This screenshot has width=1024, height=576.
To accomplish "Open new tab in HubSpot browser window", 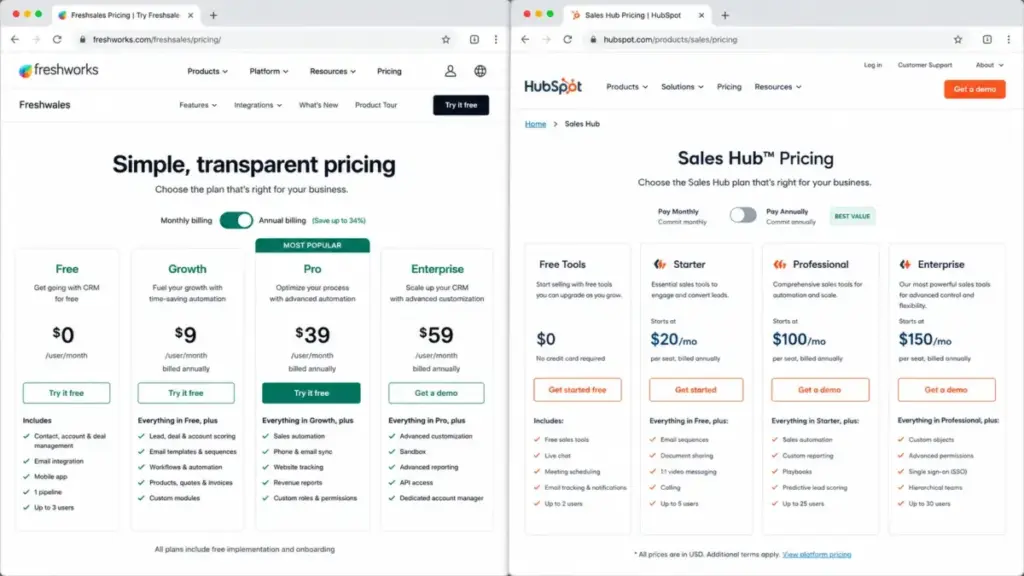I will (x=725, y=15).
